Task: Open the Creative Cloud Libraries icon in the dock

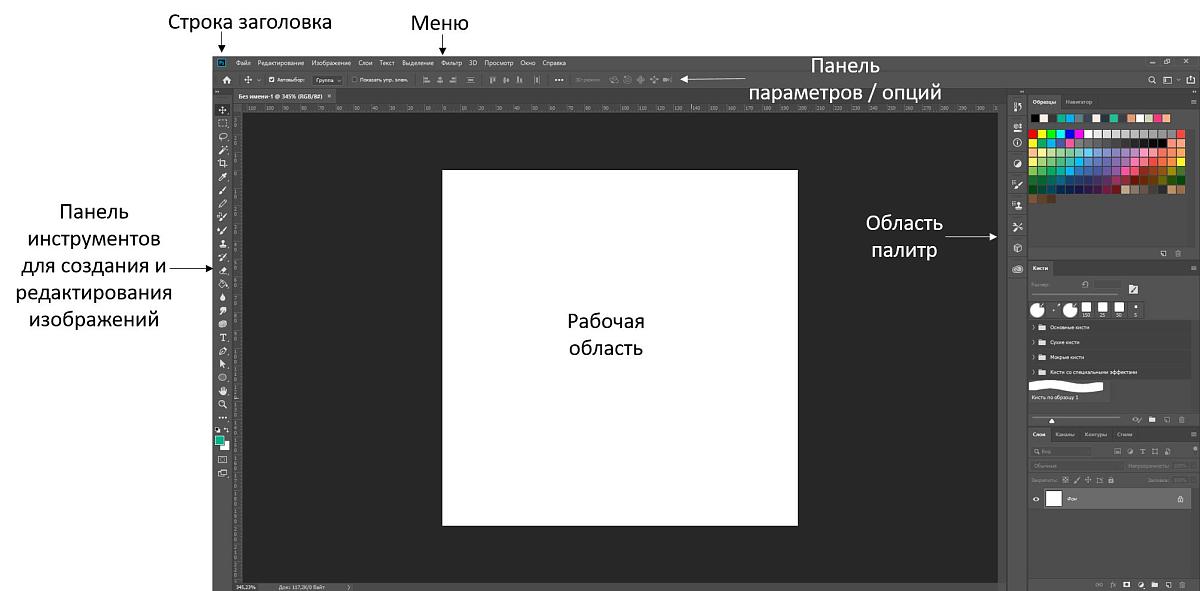Action: tap(1018, 269)
